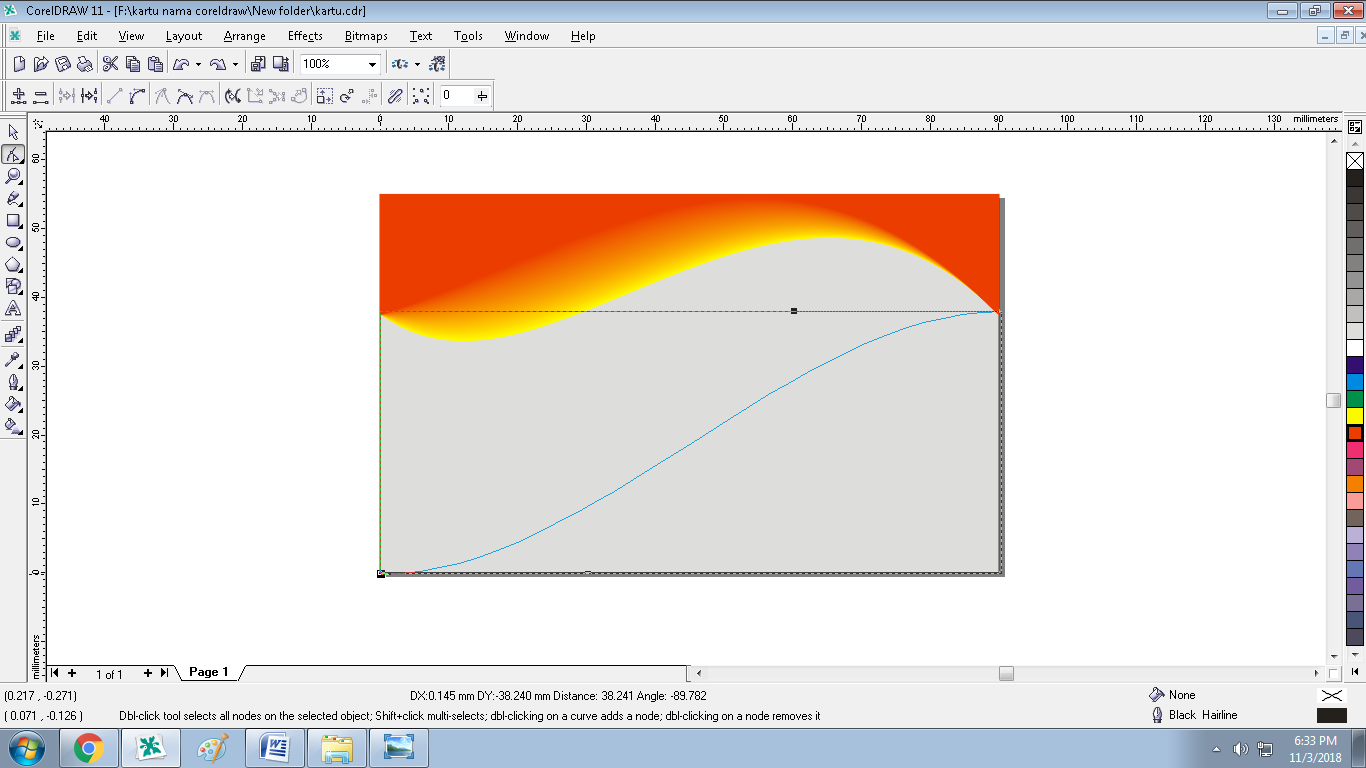The height and width of the screenshot is (768, 1366).
Task: Go to last page navigation button
Action: 164,673
